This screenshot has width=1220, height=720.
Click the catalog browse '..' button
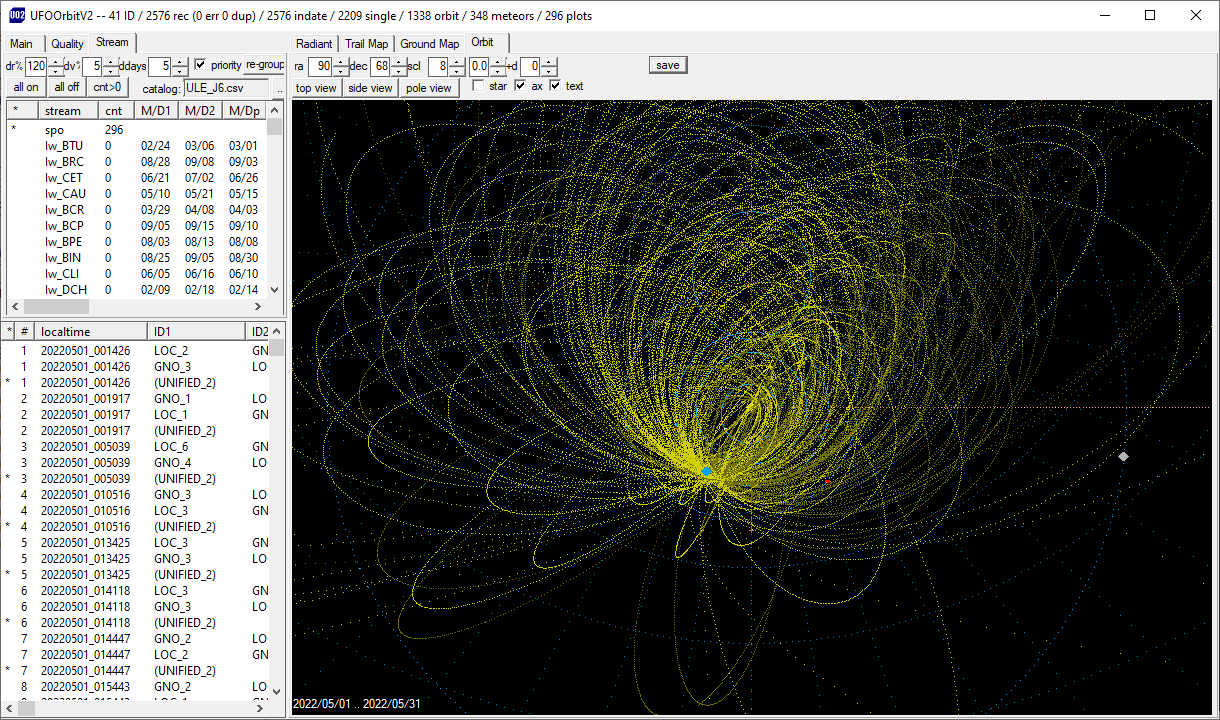pos(279,88)
